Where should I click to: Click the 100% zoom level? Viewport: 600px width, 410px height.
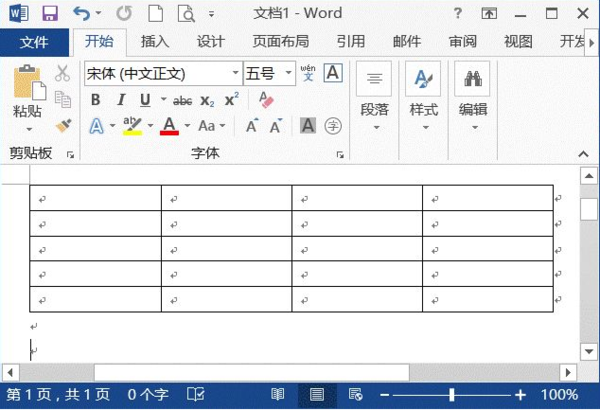coord(559,394)
